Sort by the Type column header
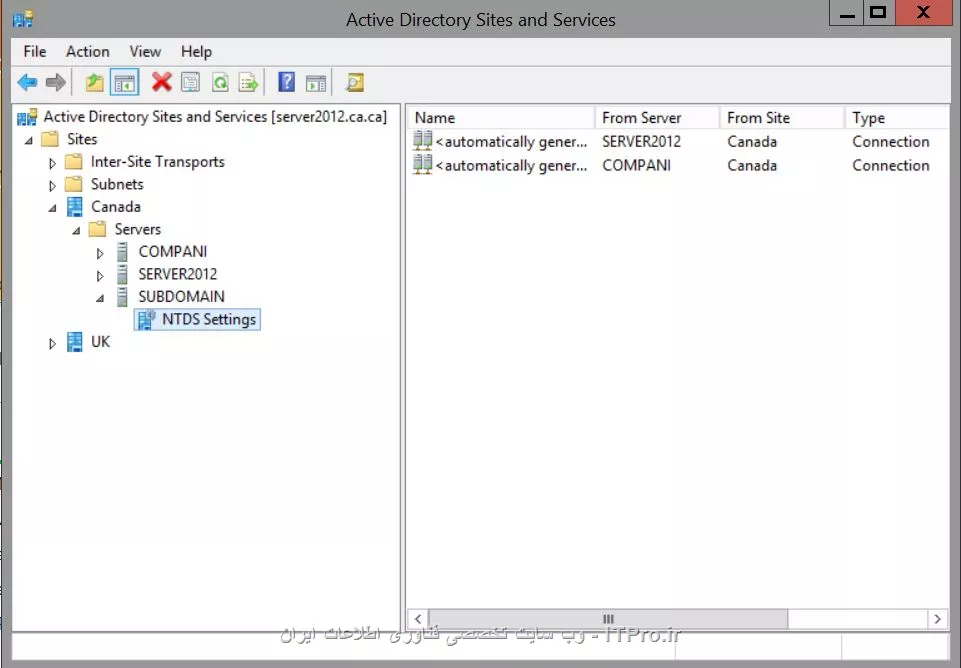The width and height of the screenshot is (961, 668). click(897, 118)
